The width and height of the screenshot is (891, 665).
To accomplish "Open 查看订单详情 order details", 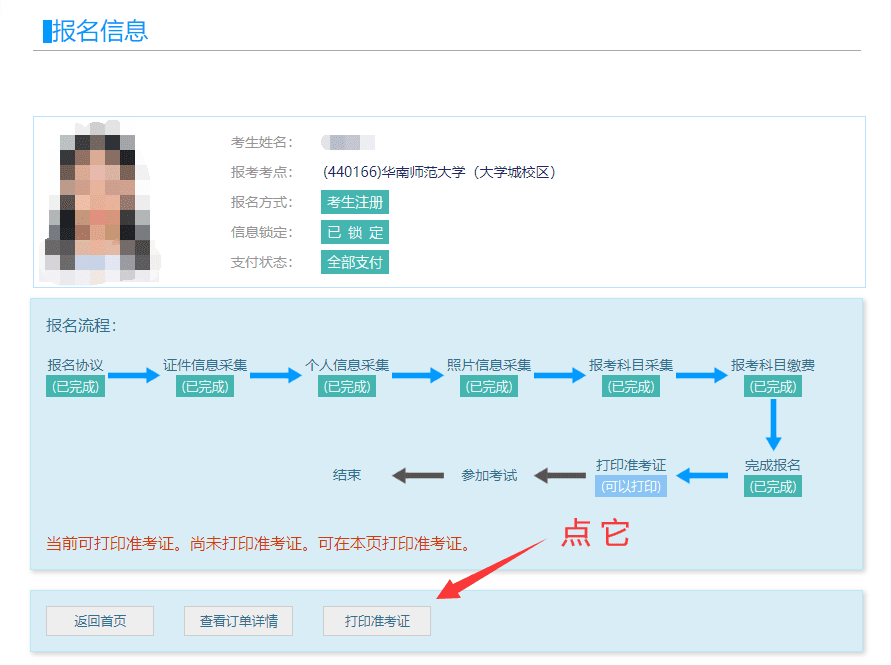I will [x=238, y=620].
